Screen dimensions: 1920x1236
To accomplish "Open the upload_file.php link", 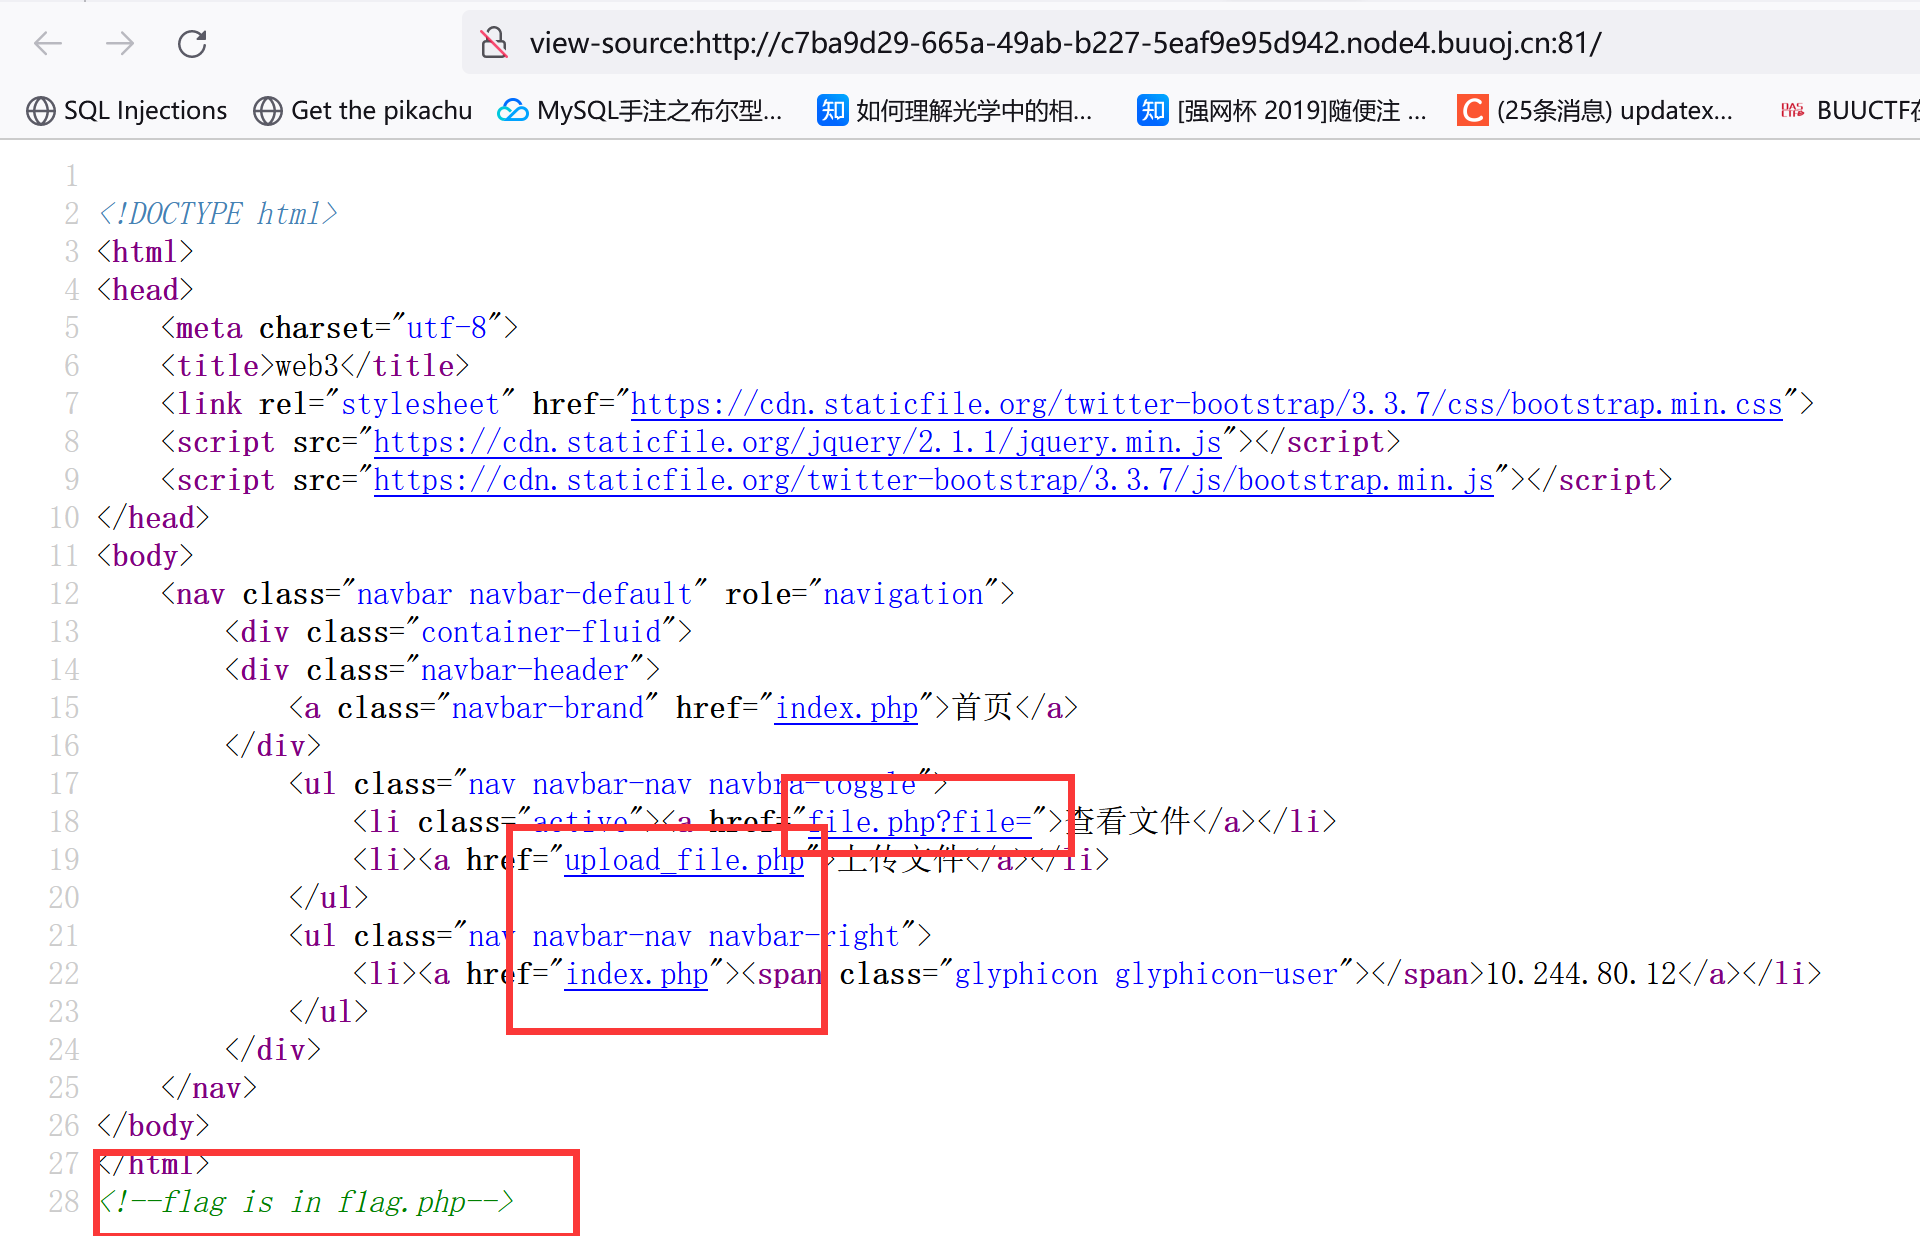I will (x=684, y=860).
